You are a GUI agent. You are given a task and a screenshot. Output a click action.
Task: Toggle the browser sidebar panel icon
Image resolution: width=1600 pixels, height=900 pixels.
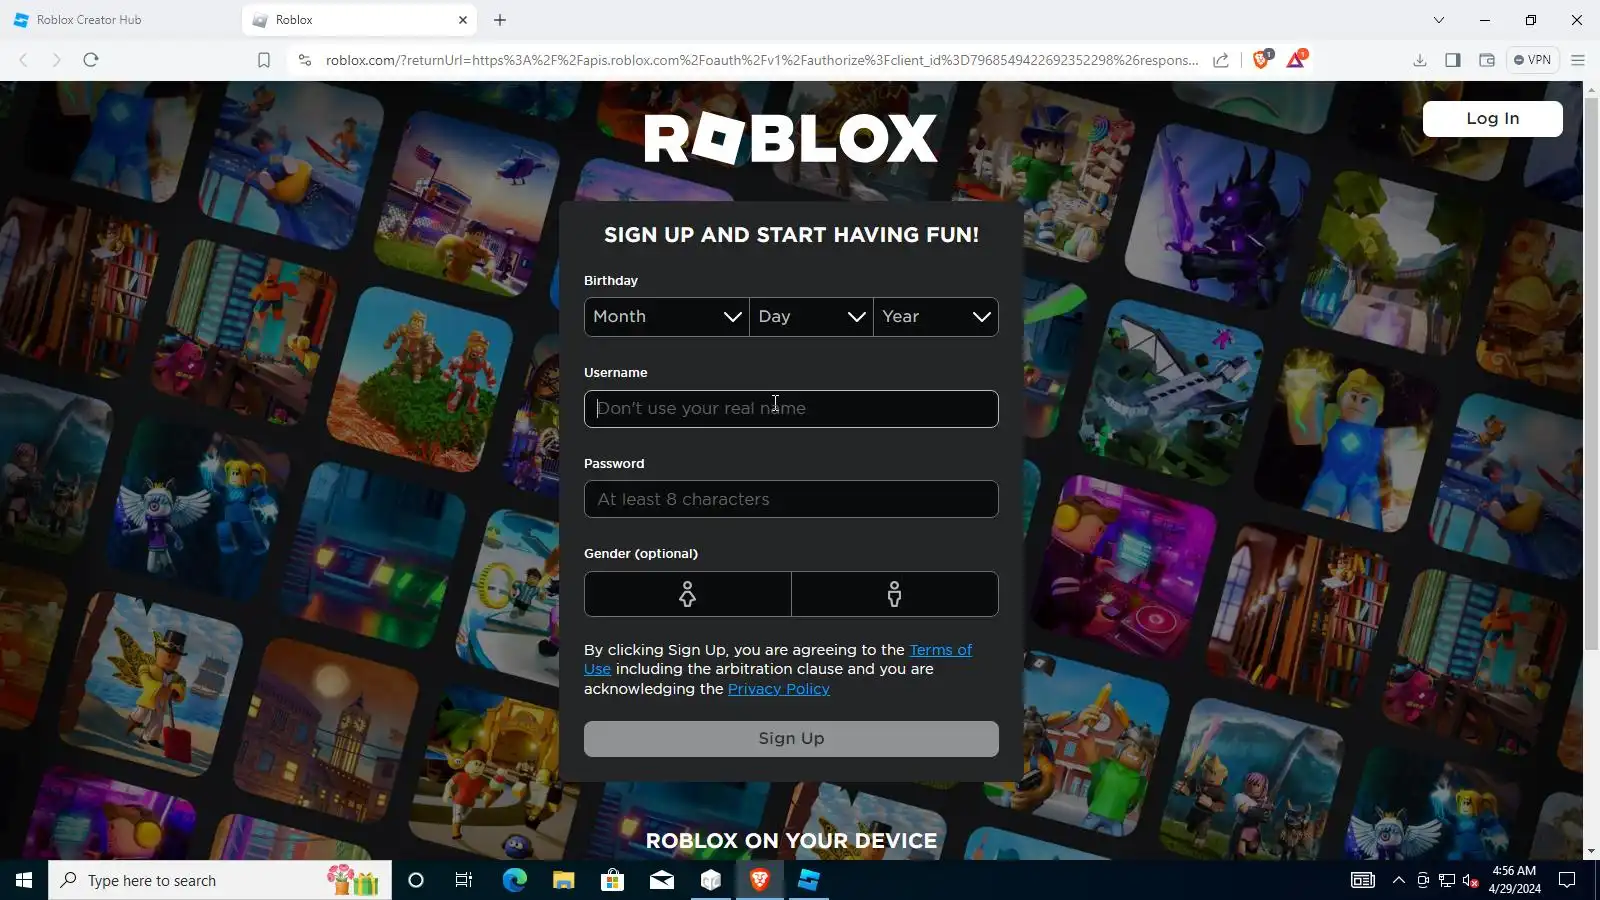1453,60
